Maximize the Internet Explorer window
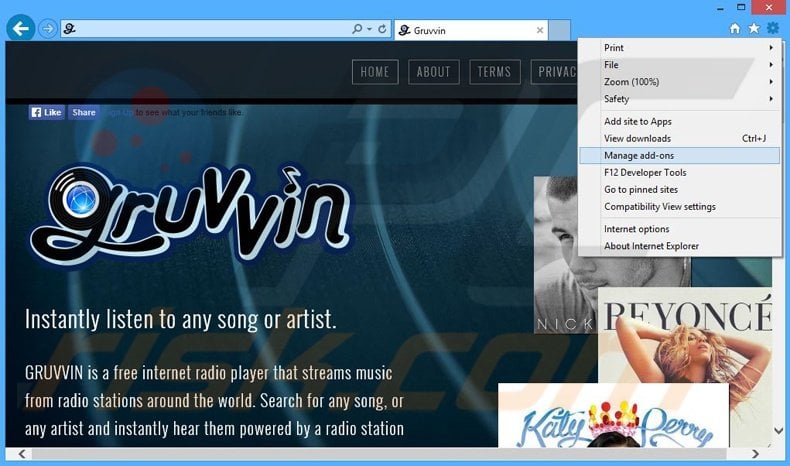The height and width of the screenshot is (466, 790). pos(741,8)
